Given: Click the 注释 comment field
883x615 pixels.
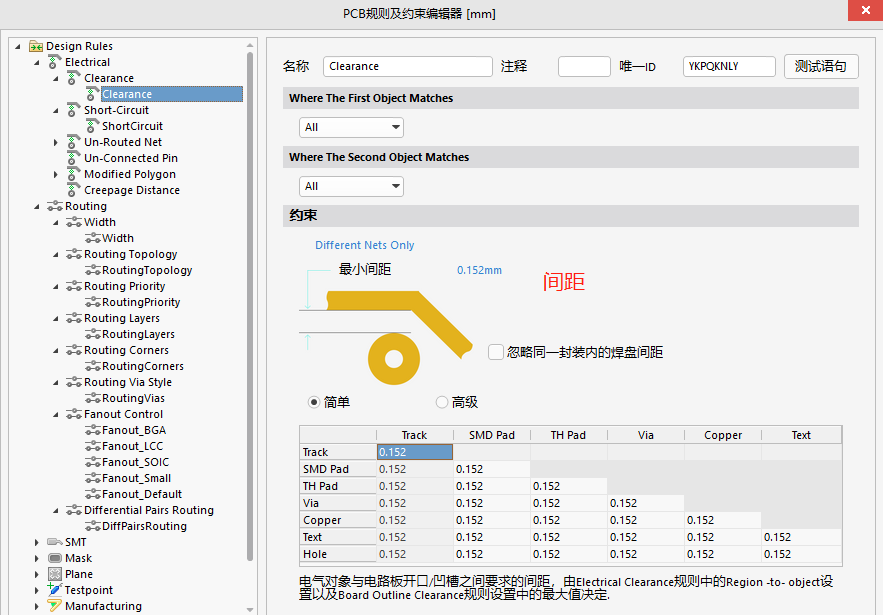Looking at the screenshot, I should tap(584, 66).
